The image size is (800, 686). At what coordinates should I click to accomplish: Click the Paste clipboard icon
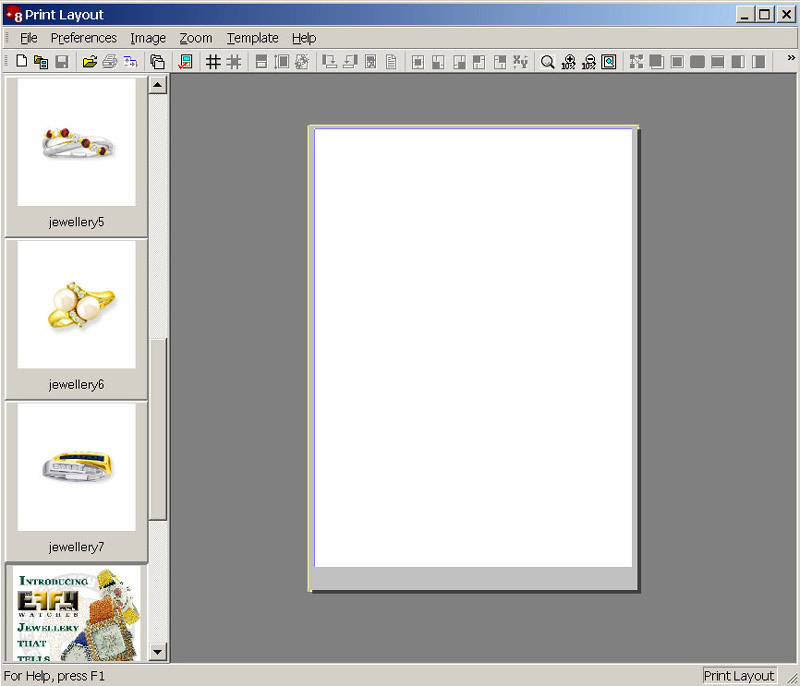click(x=157, y=62)
